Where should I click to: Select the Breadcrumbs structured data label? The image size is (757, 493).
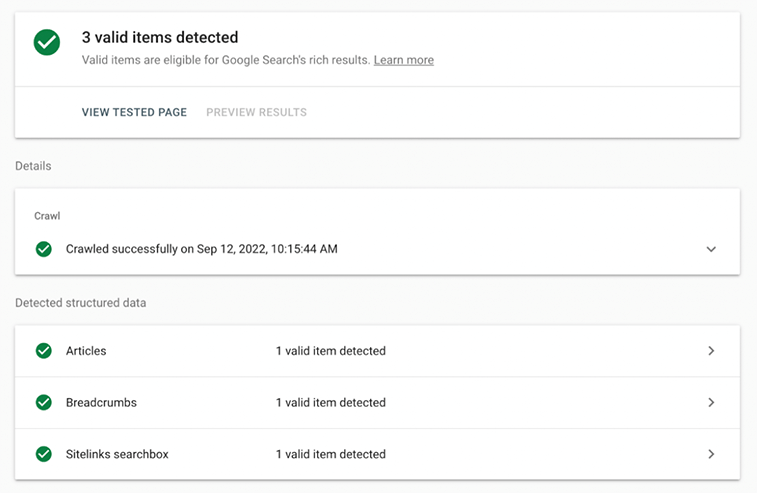(101, 403)
